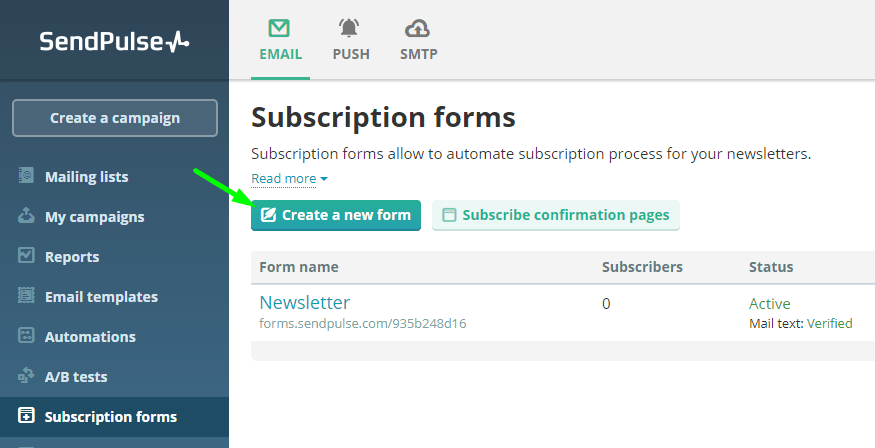
Task: Open the A/B tests flask icon
Action: 27,376
